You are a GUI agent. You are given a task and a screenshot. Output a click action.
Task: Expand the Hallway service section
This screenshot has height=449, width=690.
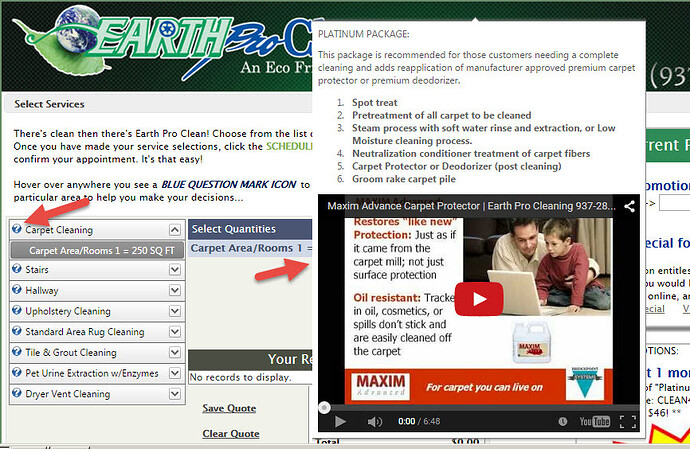click(175, 291)
